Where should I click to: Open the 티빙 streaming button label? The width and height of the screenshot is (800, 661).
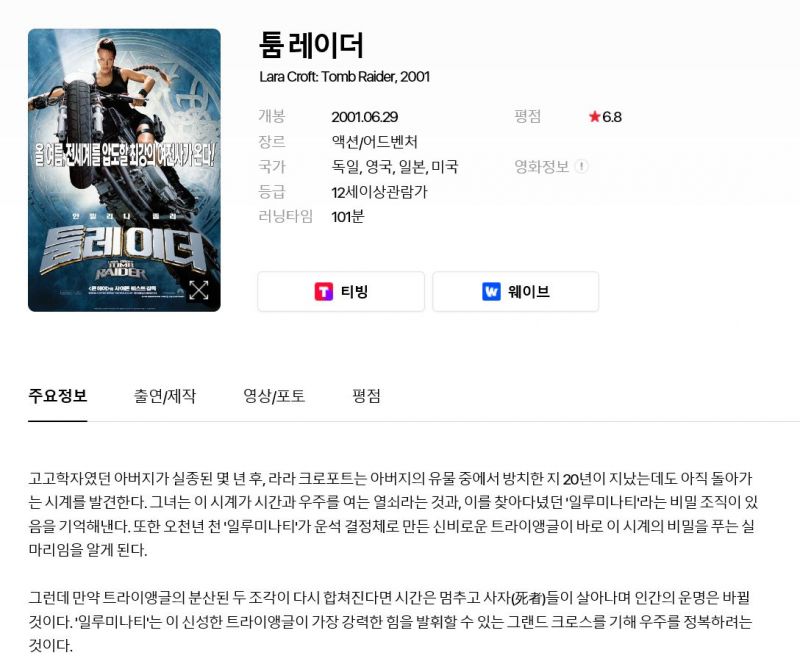pos(354,292)
